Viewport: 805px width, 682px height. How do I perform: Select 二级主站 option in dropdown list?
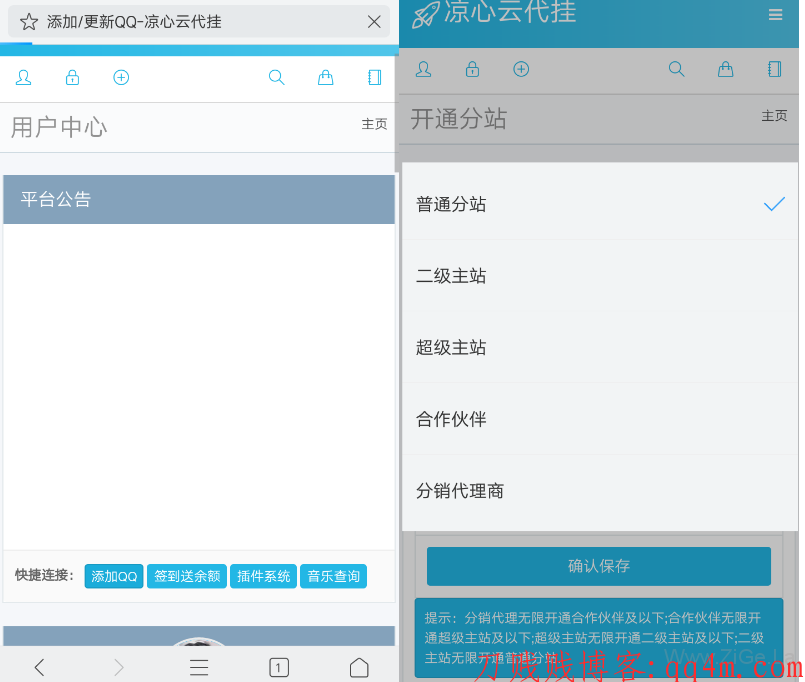click(x=600, y=276)
